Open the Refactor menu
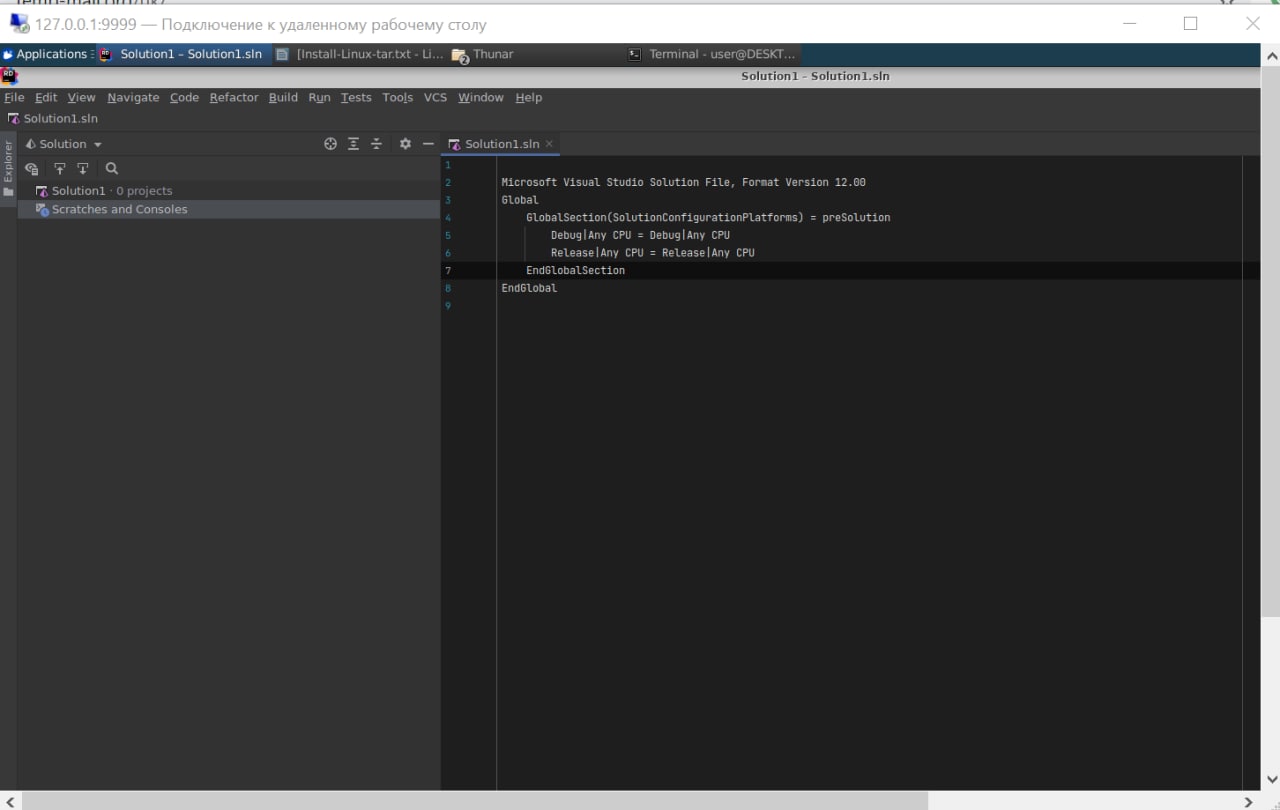 (x=234, y=97)
